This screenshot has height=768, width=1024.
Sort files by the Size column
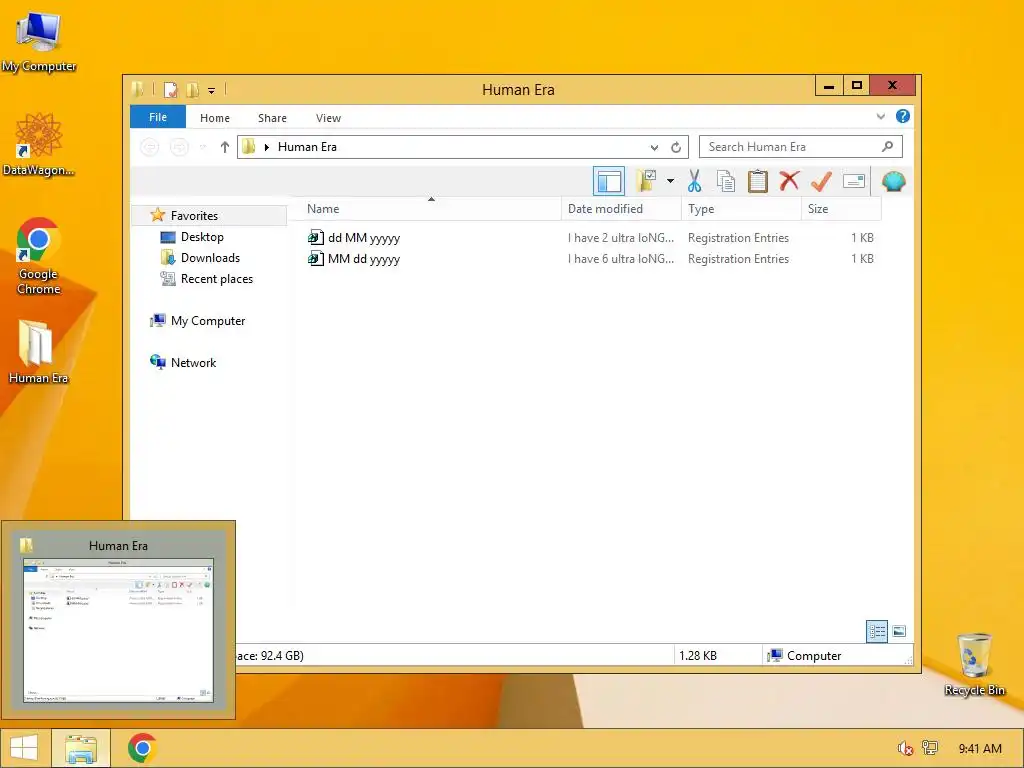841,208
